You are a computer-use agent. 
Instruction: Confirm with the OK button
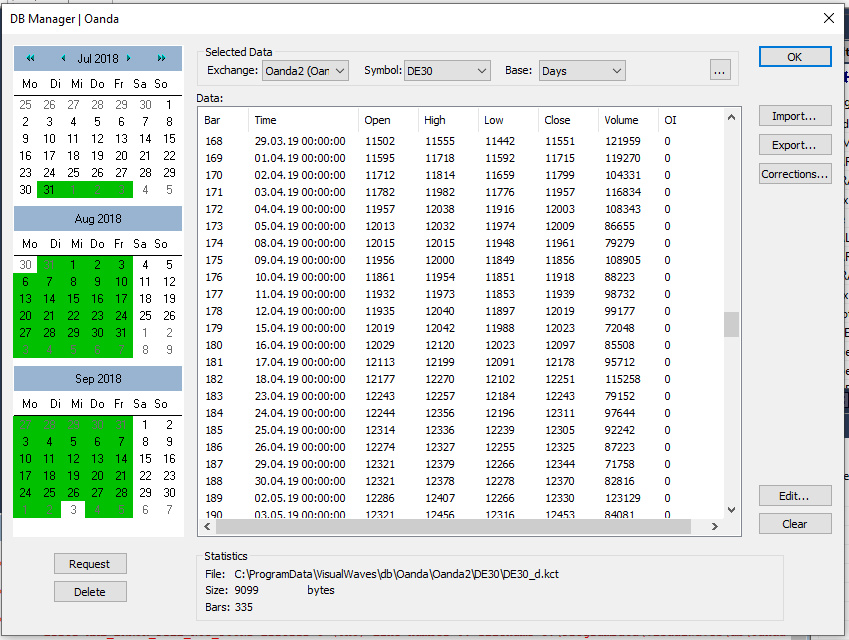[x=795, y=57]
